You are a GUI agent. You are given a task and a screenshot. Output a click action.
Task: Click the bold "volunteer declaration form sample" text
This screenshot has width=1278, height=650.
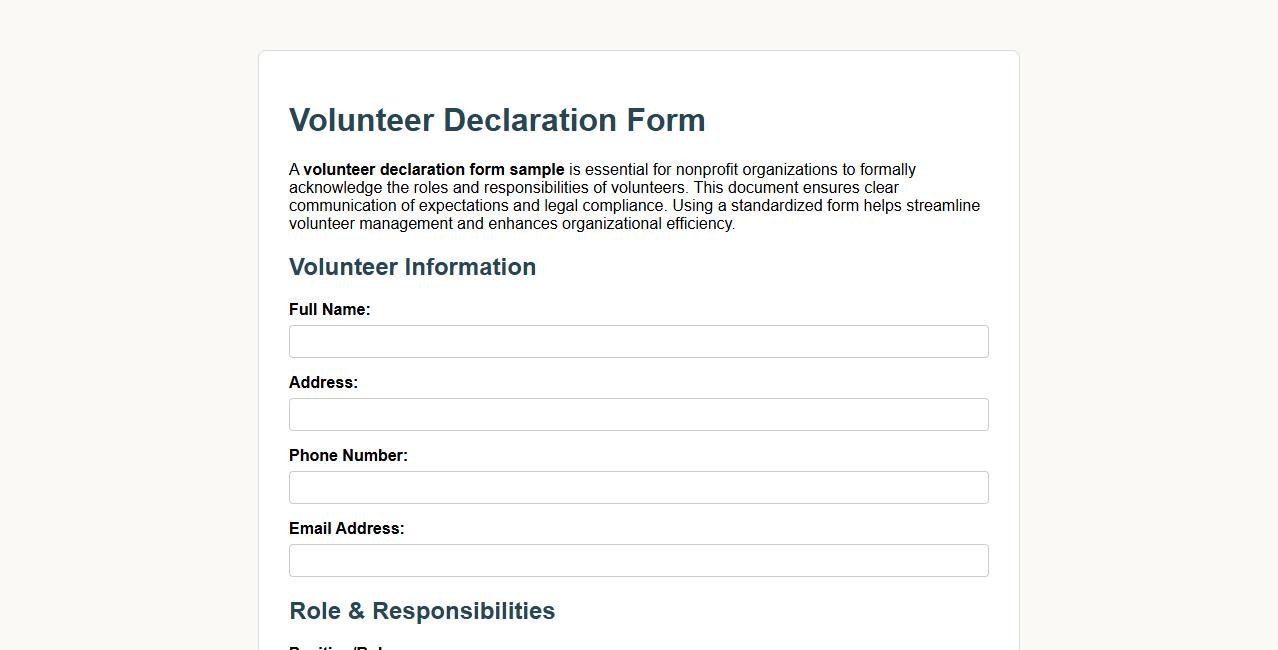(x=435, y=169)
